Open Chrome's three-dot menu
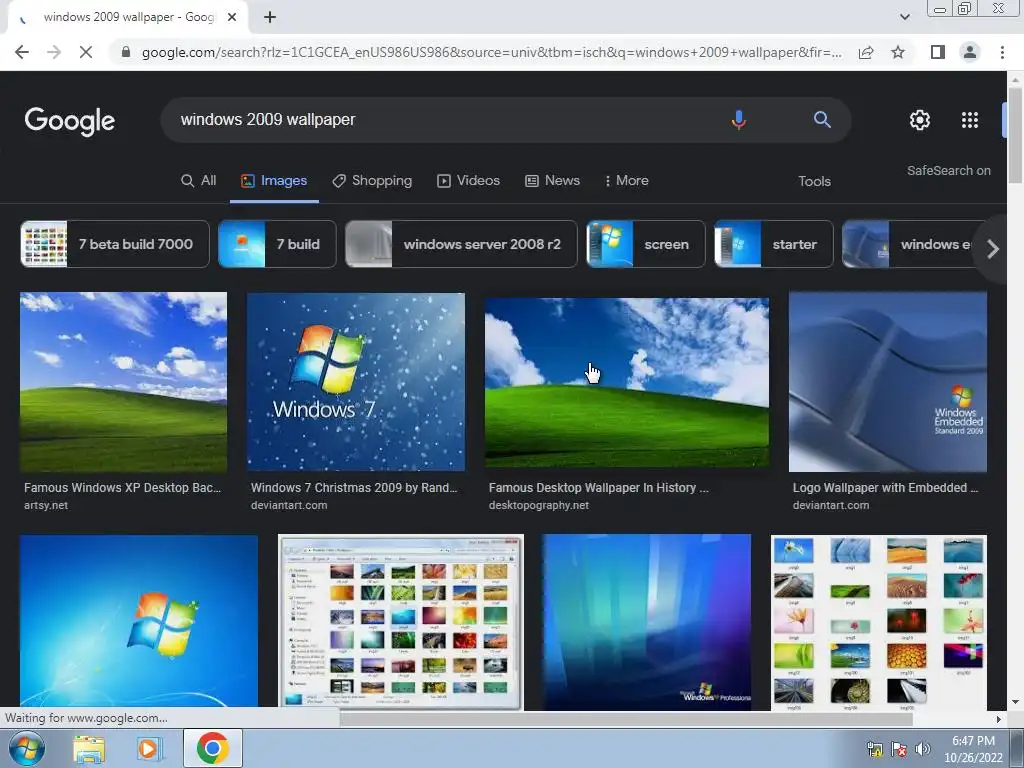Screen dimensions: 1024x768 (x=1002, y=52)
